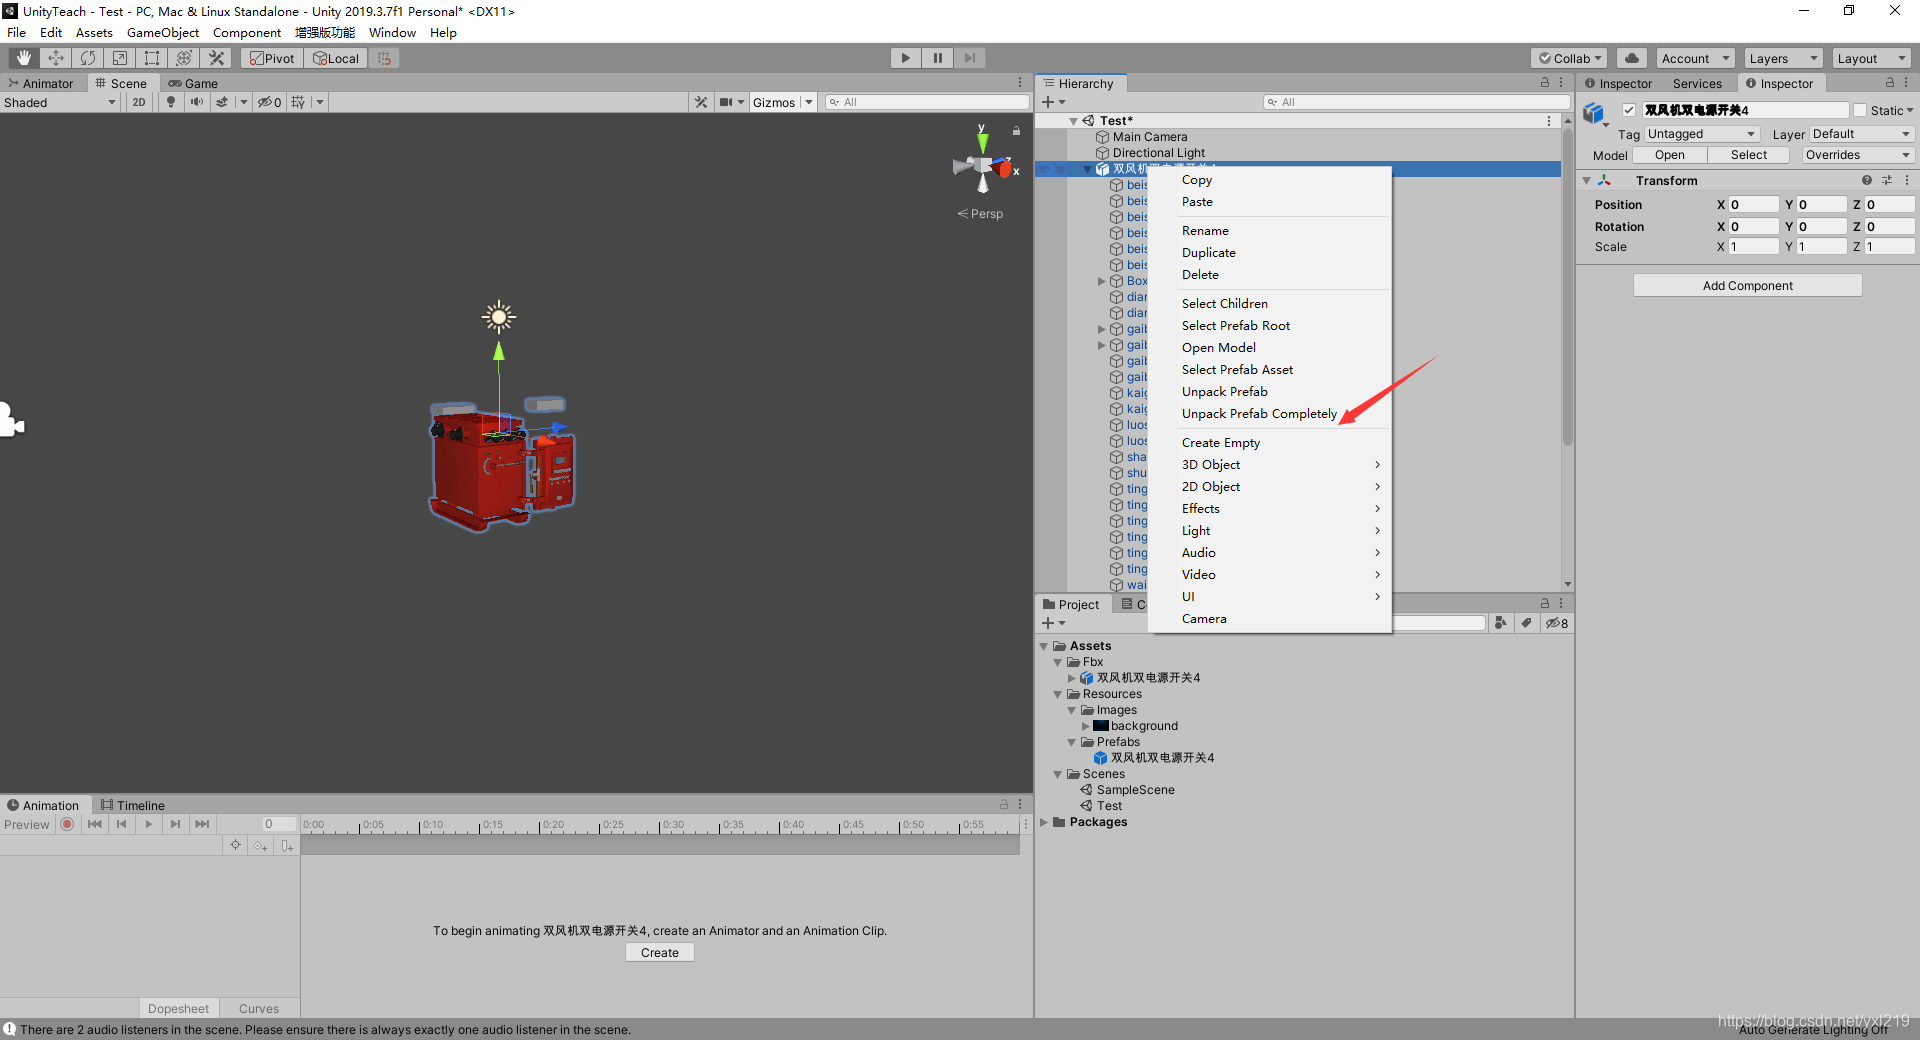Toggle scene audio with the speaker icon
Viewport: 1920px width, 1040px height.
(x=197, y=102)
